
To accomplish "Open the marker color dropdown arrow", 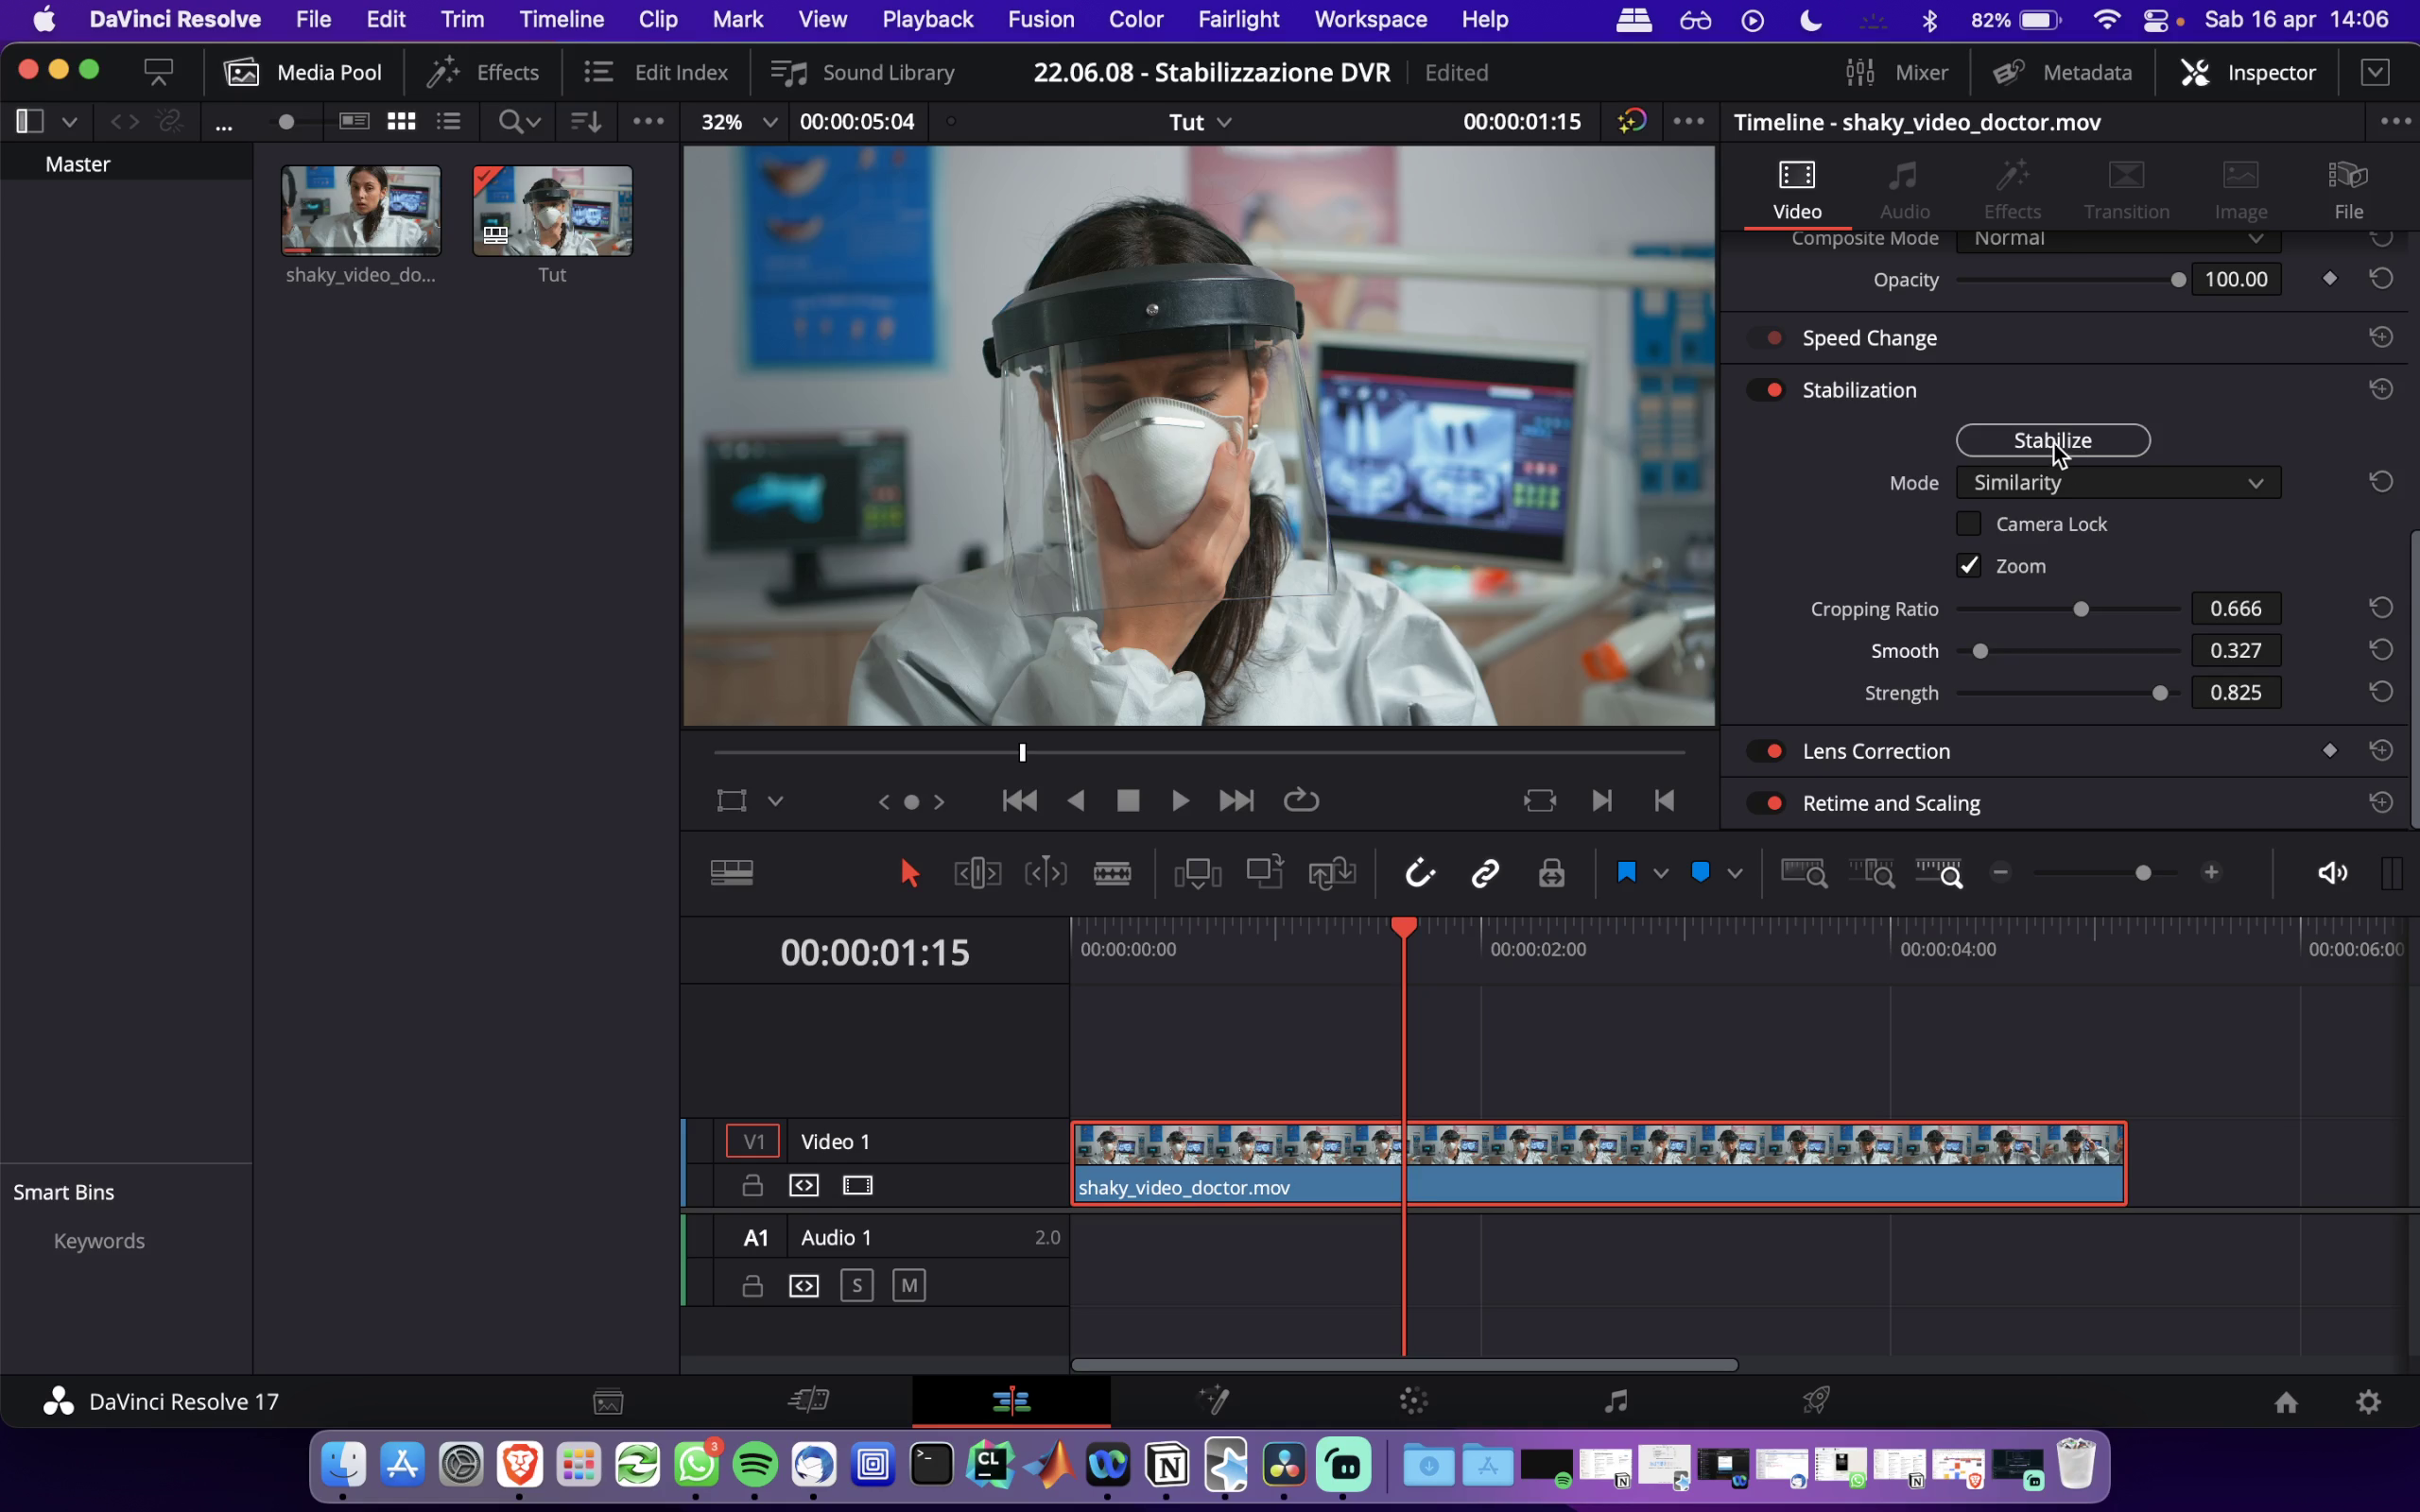I will tap(1735, 874).
